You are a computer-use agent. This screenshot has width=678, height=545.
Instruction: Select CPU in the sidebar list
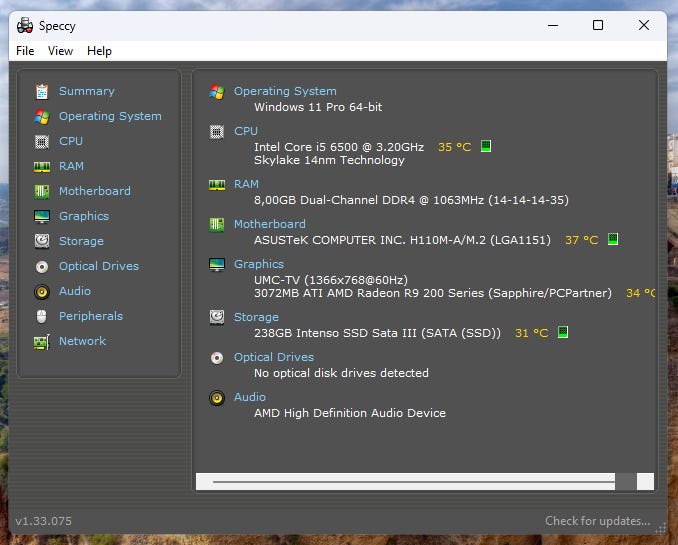71,141
